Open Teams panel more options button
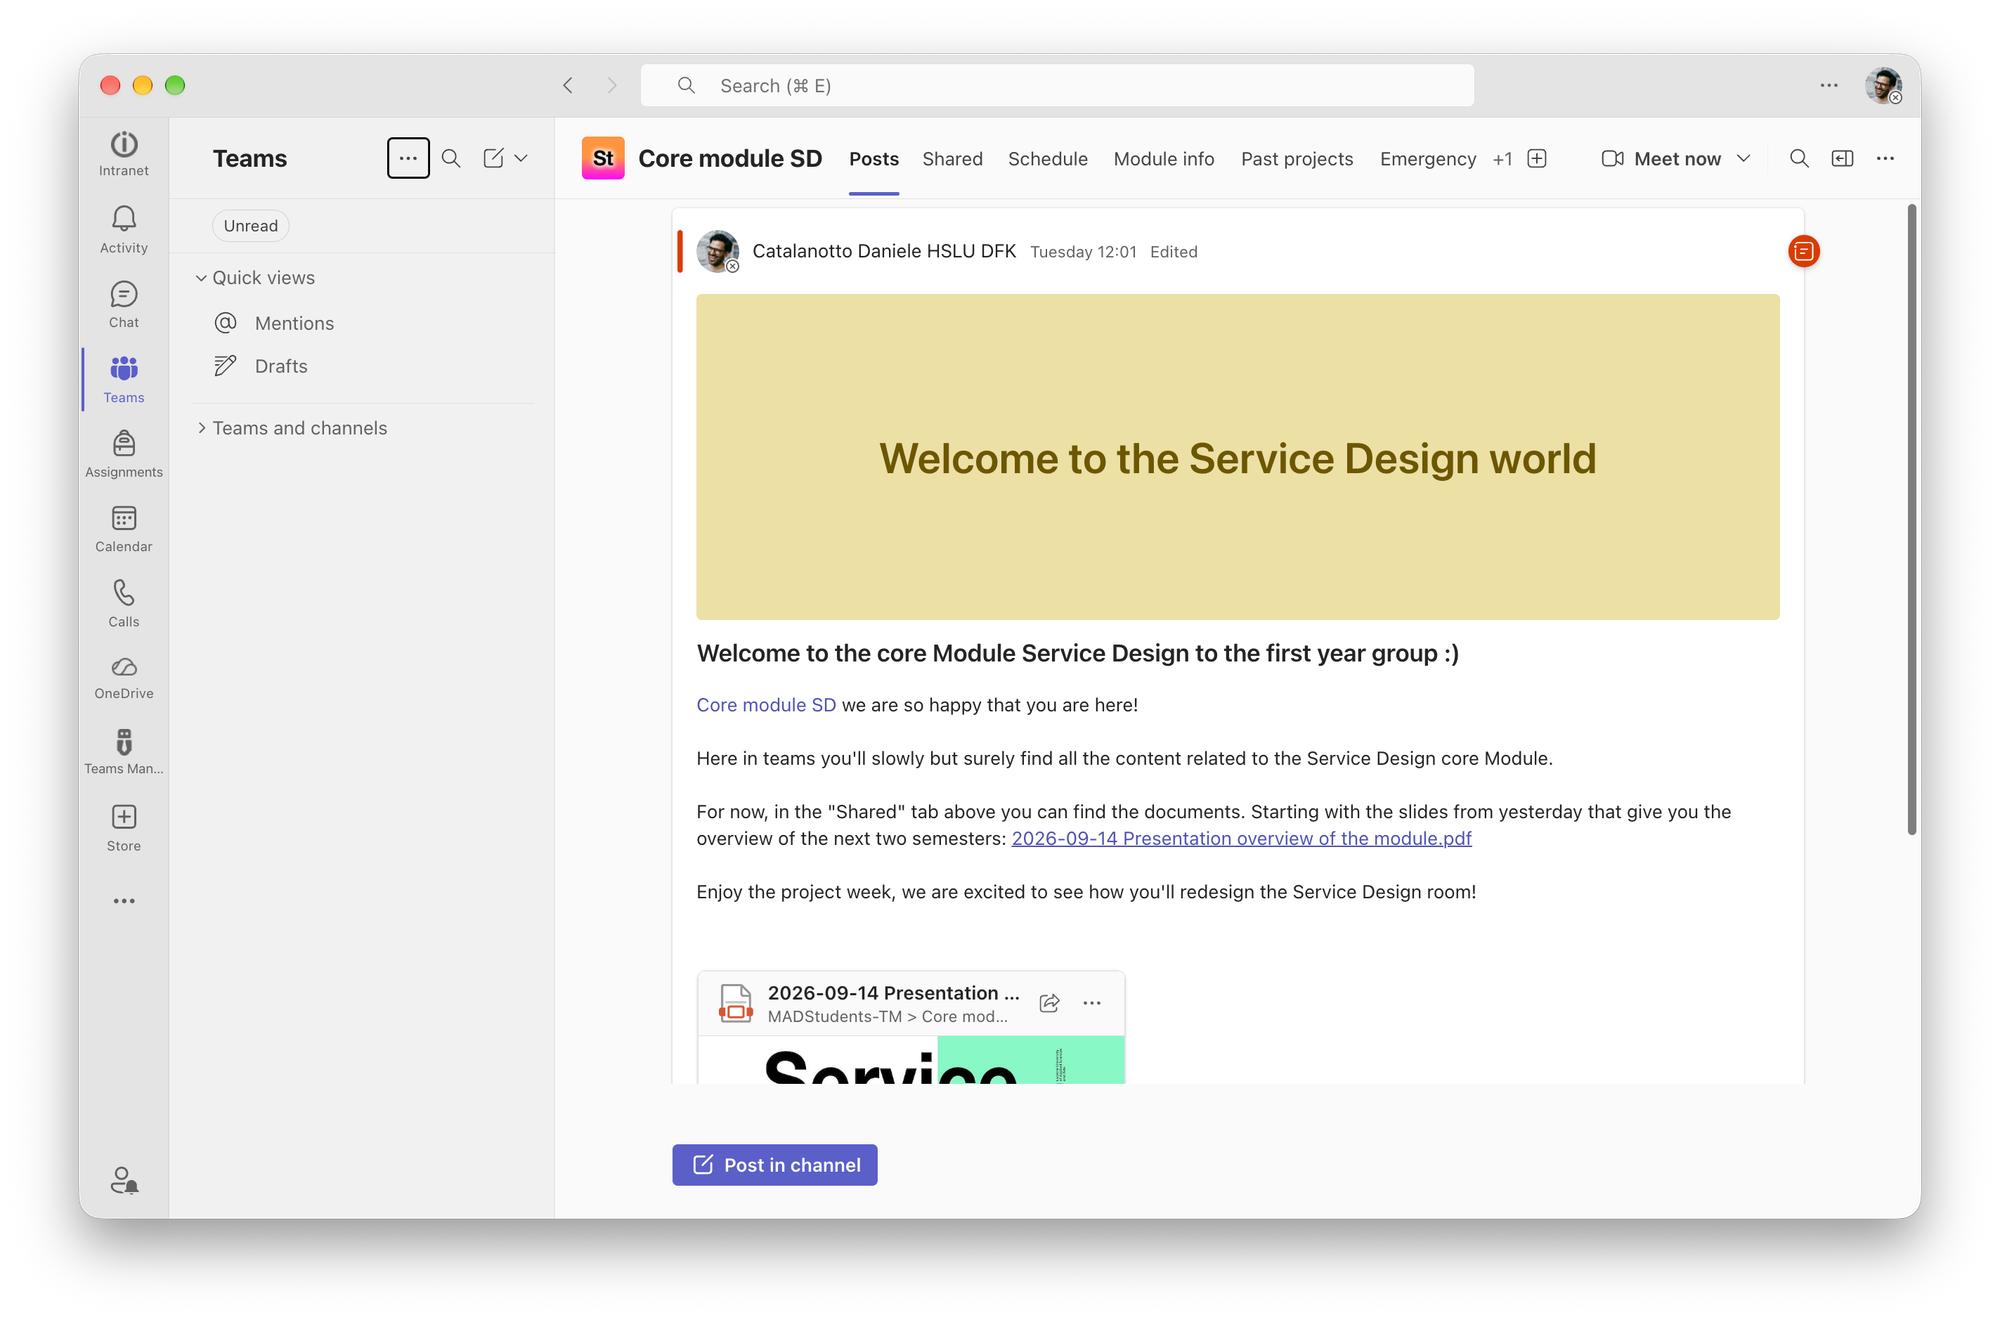This screenshot has width=2000, height=1323. [x=408, y=158]
